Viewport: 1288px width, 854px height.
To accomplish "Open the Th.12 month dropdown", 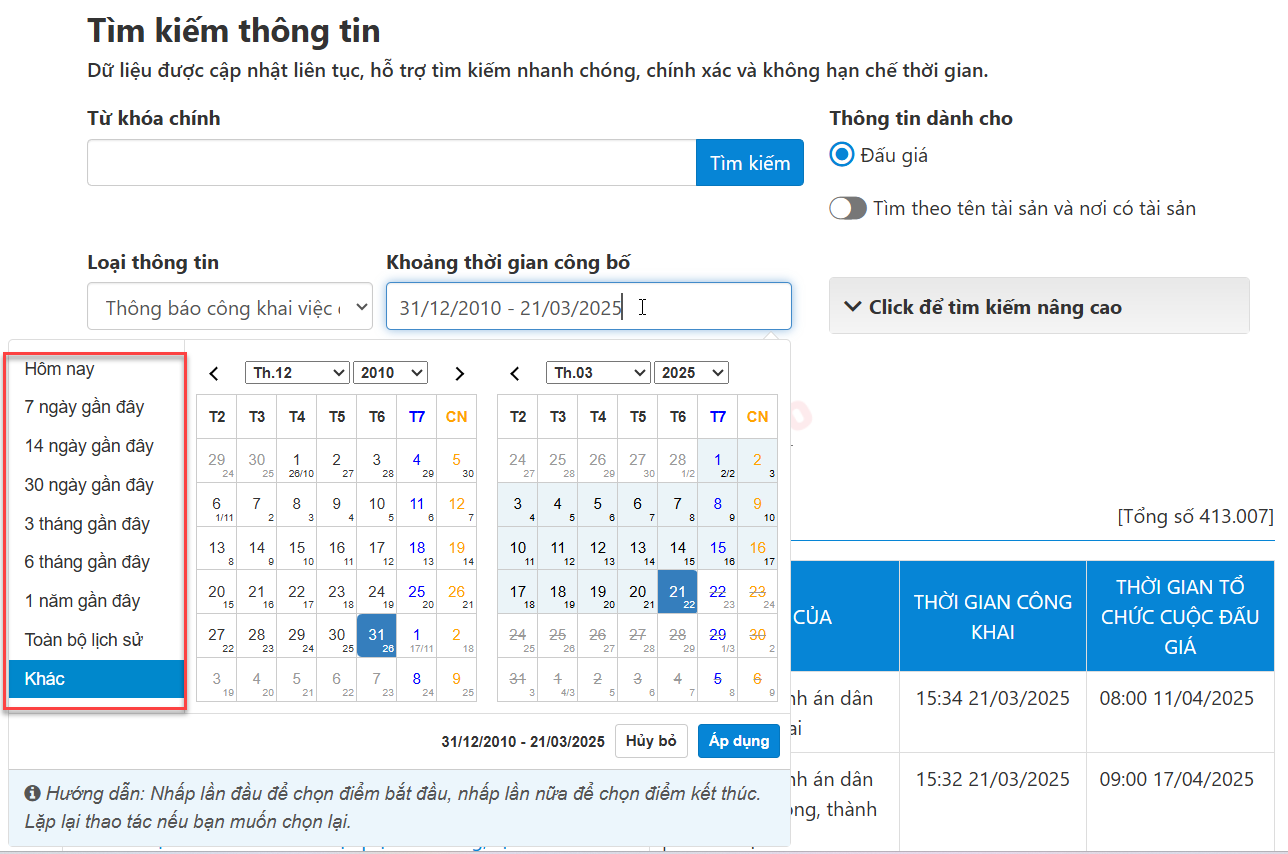I will pos(297,373).
